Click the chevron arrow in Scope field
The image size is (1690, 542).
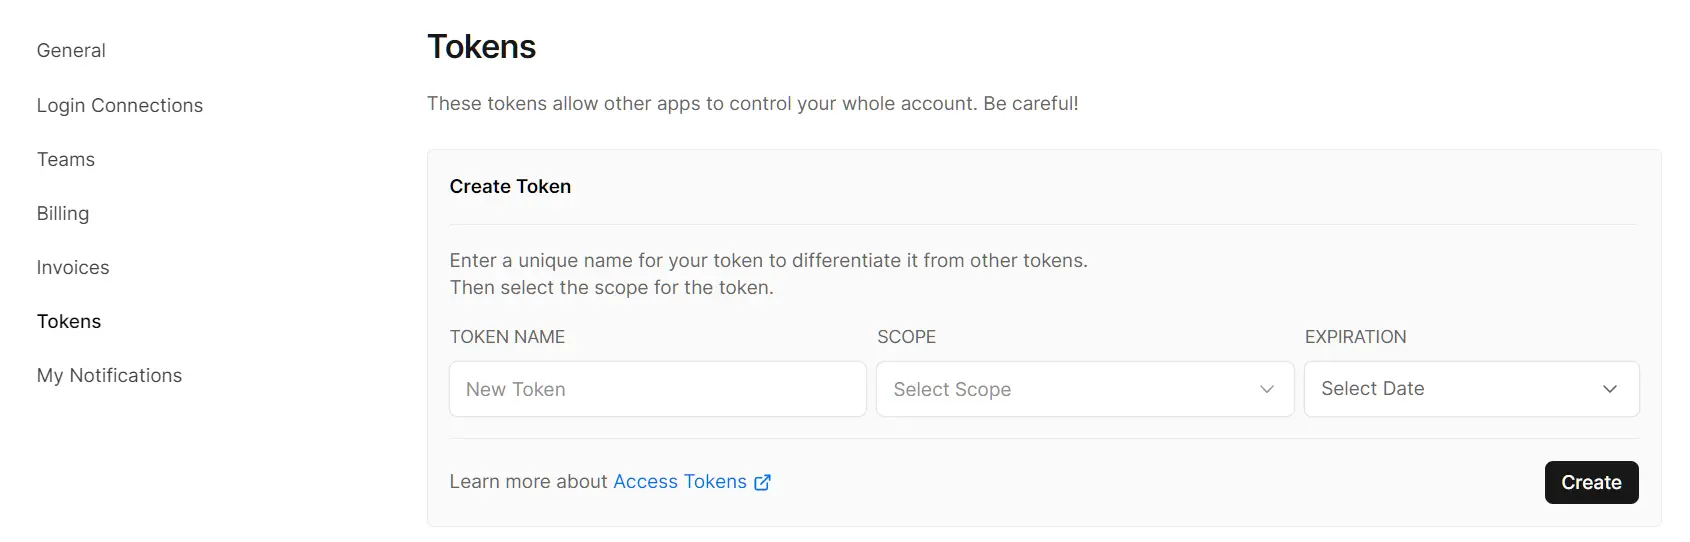pos(1267,389)
